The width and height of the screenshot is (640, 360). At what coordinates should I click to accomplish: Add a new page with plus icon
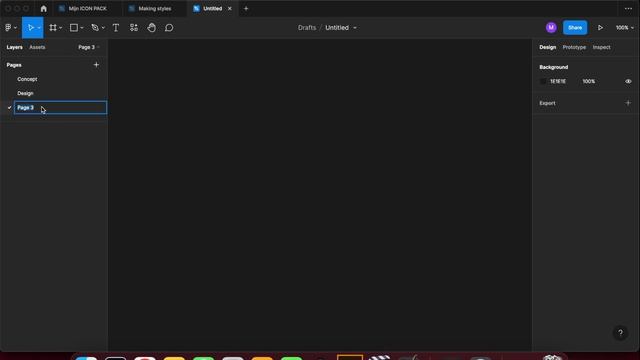[x=96, y=64]
